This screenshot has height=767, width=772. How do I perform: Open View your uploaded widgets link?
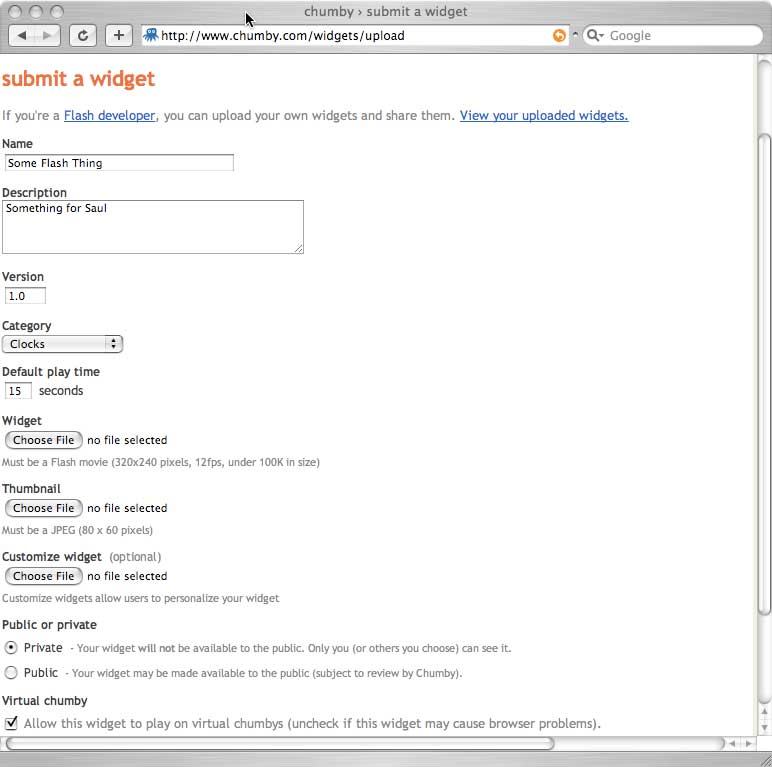point(544,116)
